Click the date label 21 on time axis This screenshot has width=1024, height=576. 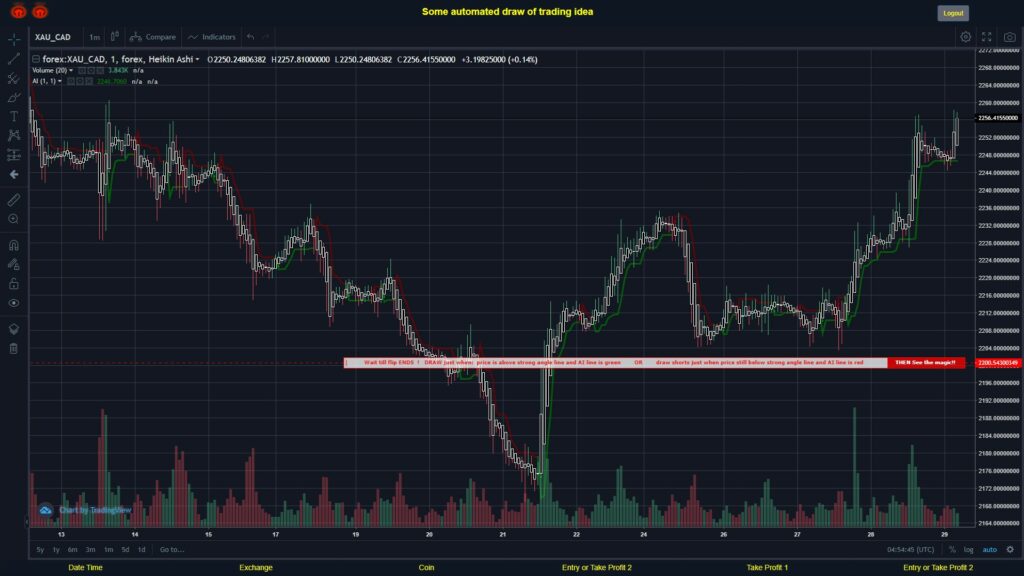pyautogui.click(x=503, y=534)
